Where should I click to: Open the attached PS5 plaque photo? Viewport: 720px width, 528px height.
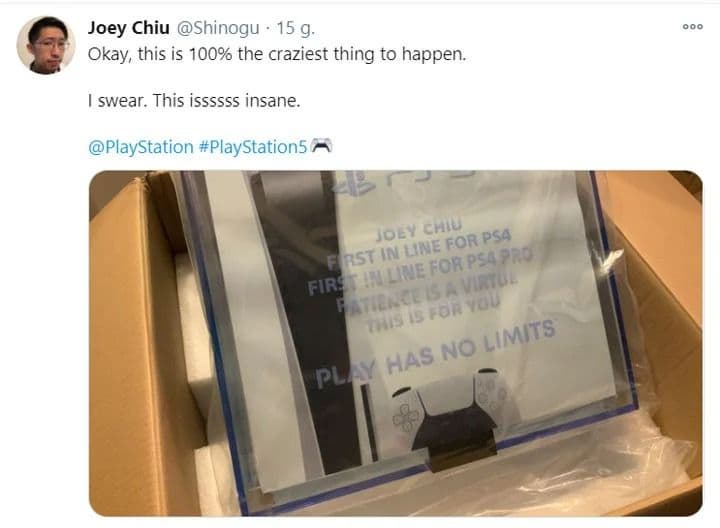[395, 343]
